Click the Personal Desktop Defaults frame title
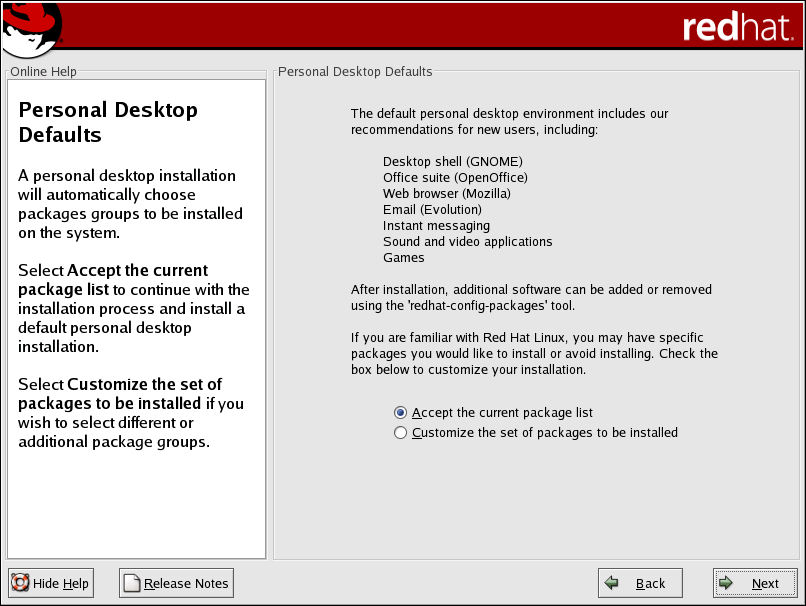Viewport: 806px width, 606px height. 355,72
